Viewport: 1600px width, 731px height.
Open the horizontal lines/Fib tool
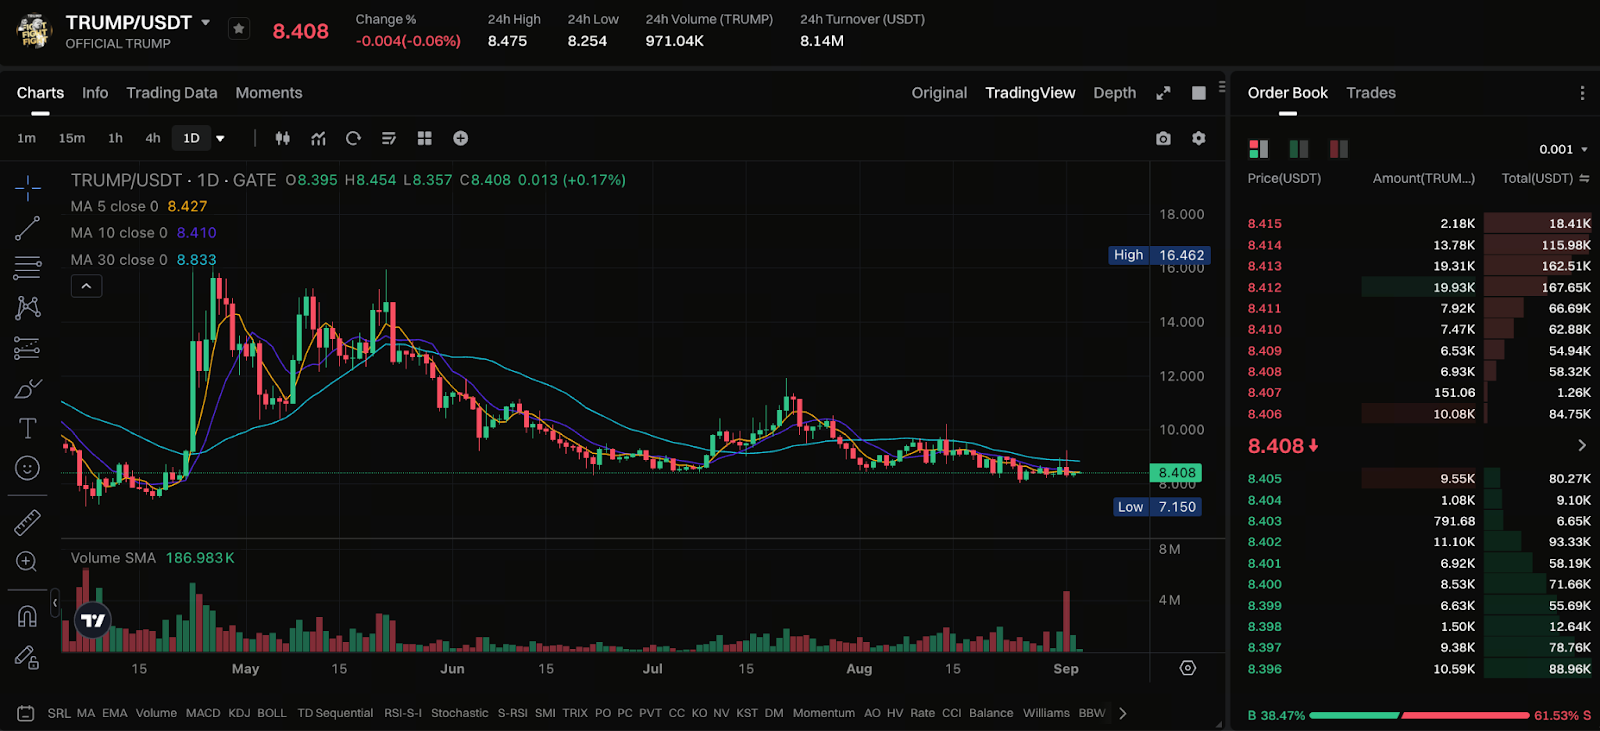(x=28, y=268)
